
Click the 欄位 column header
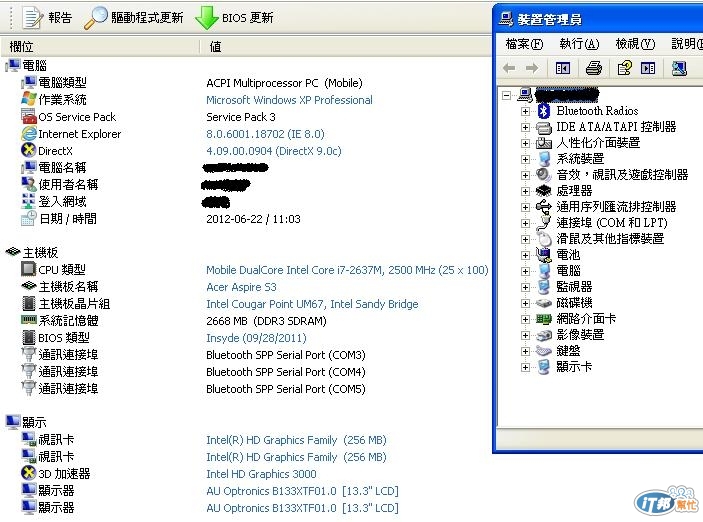point(21,46)
